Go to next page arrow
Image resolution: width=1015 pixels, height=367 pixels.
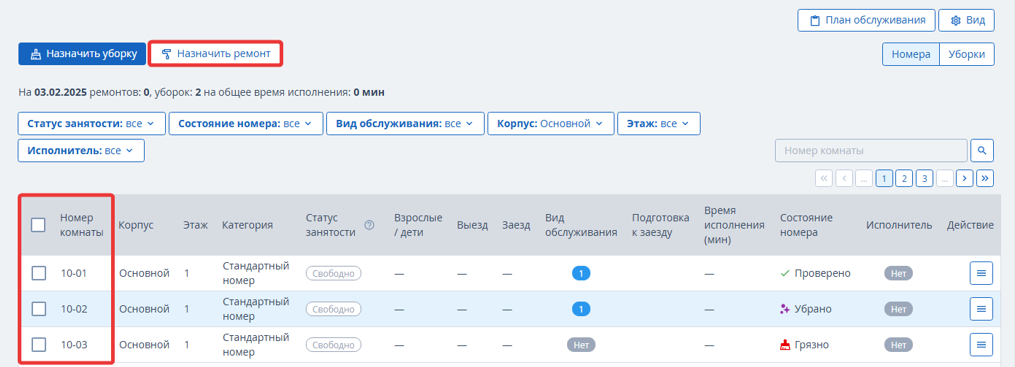tap(965, 177)
